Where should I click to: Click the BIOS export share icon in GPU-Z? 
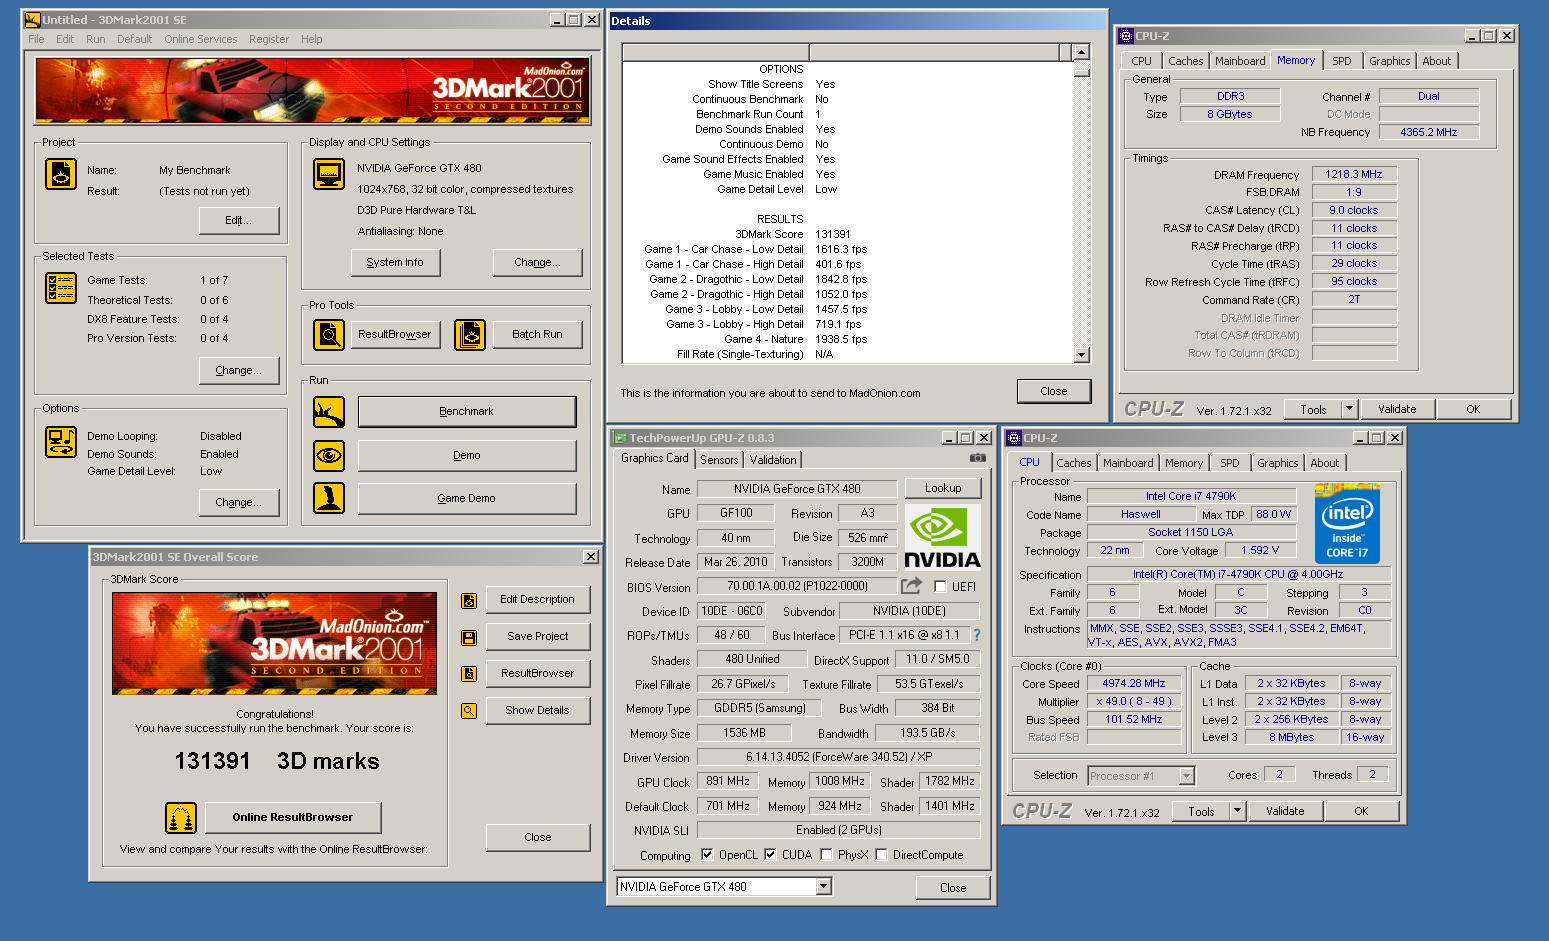click(x=911, y=586)
